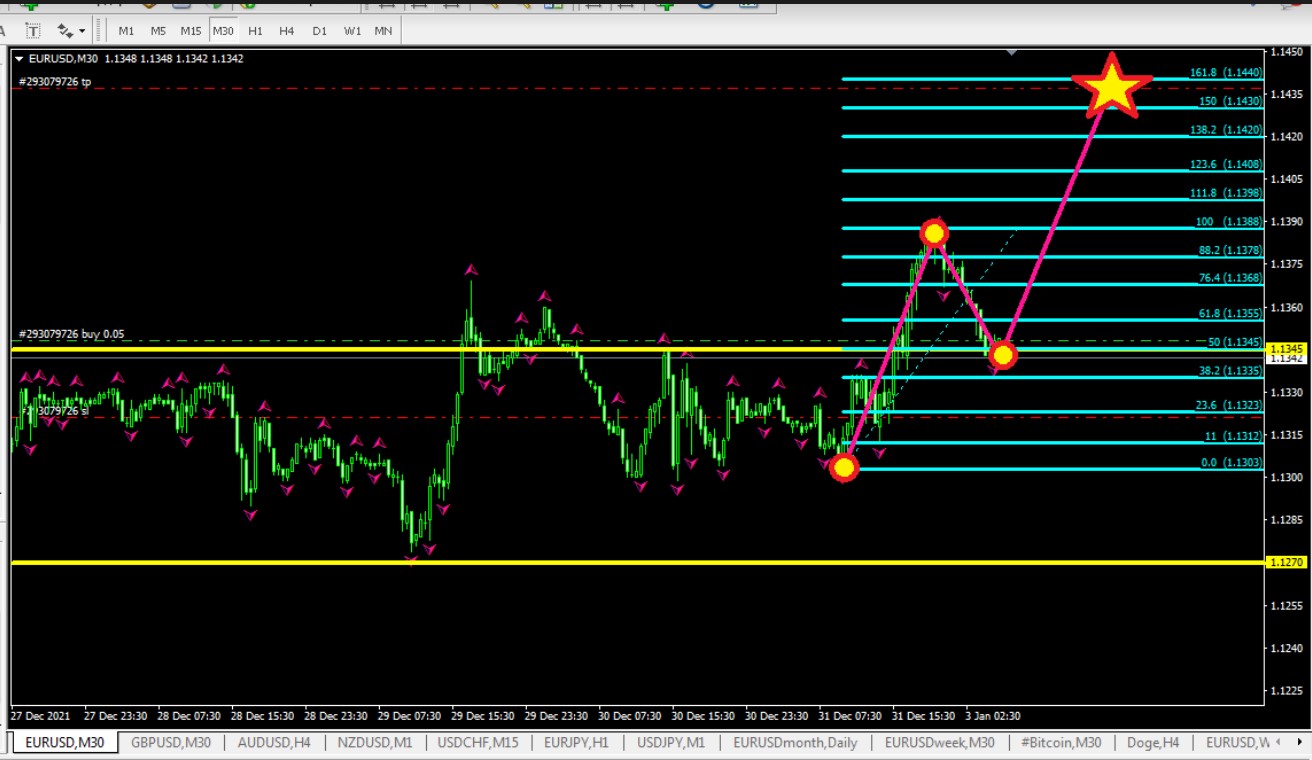Select the text label tool
The height and width of the screenshot is (760, 1312).
[x=33, y=31]
